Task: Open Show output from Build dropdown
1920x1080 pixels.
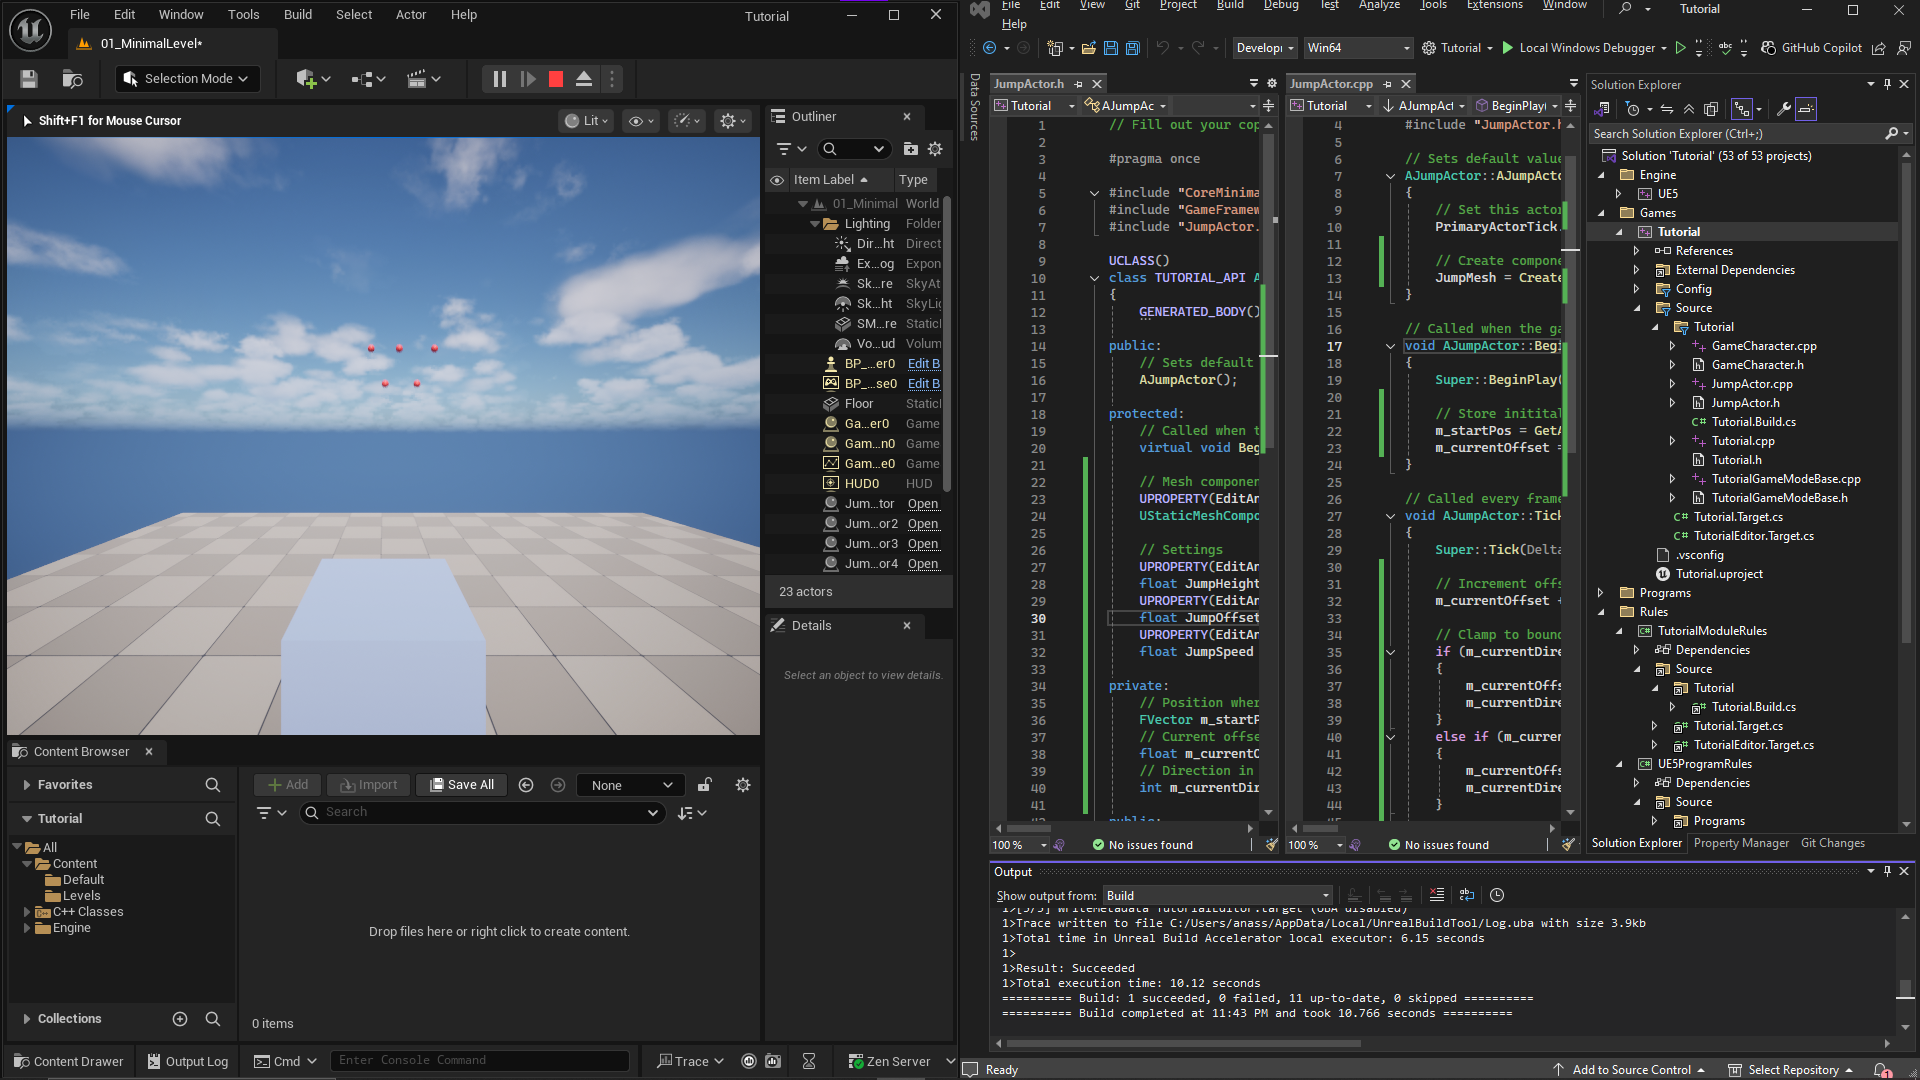Action: (x=1218, y=896)
